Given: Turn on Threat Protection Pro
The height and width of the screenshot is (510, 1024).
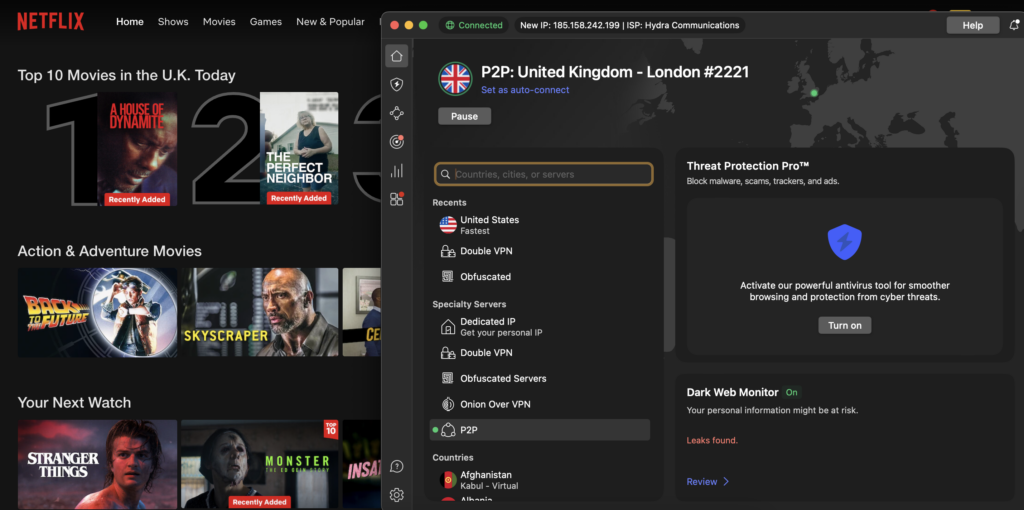Looking at the screenshot, I should (x=844, y=325).
